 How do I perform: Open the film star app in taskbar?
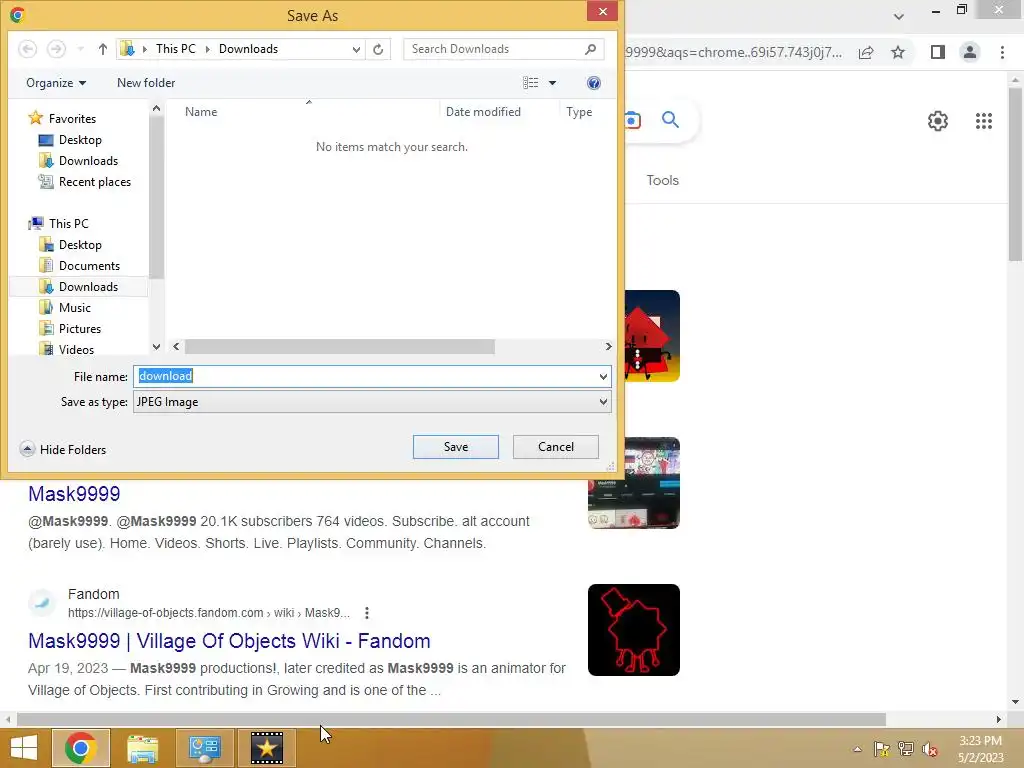(x=266, y=748)
